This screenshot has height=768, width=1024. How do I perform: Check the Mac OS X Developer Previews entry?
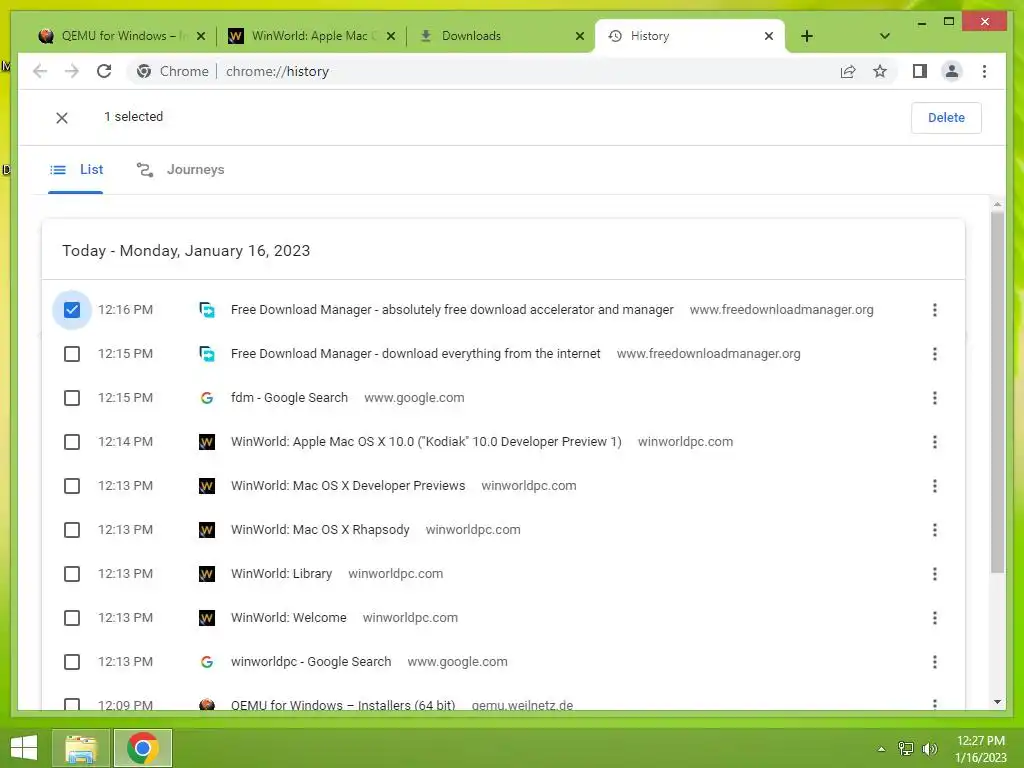click(72, 486)
